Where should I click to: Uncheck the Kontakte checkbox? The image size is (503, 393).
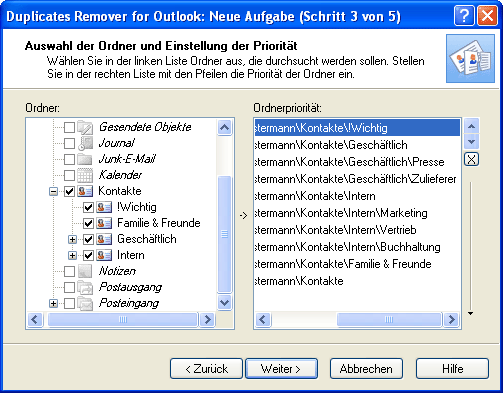(x=69, y=191)
